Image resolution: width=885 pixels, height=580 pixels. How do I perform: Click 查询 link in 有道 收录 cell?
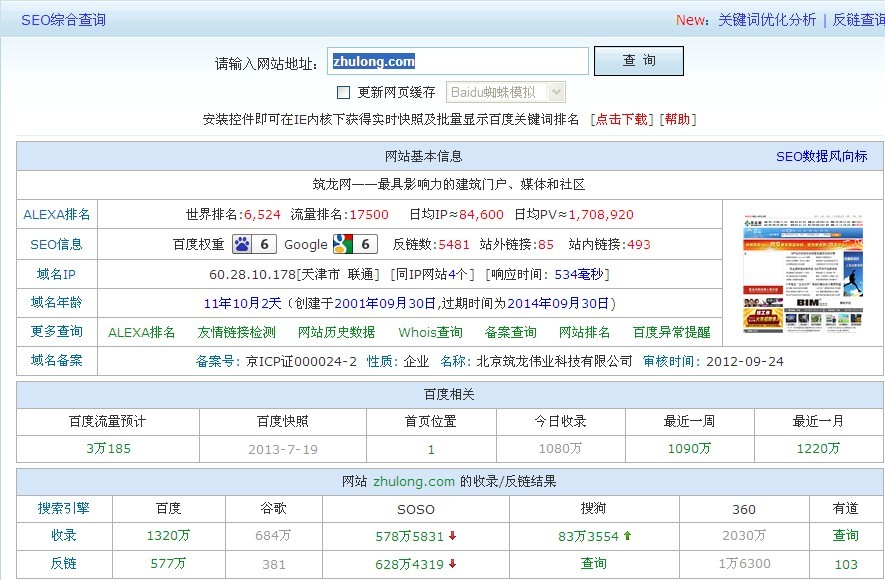tap(845, 535)
